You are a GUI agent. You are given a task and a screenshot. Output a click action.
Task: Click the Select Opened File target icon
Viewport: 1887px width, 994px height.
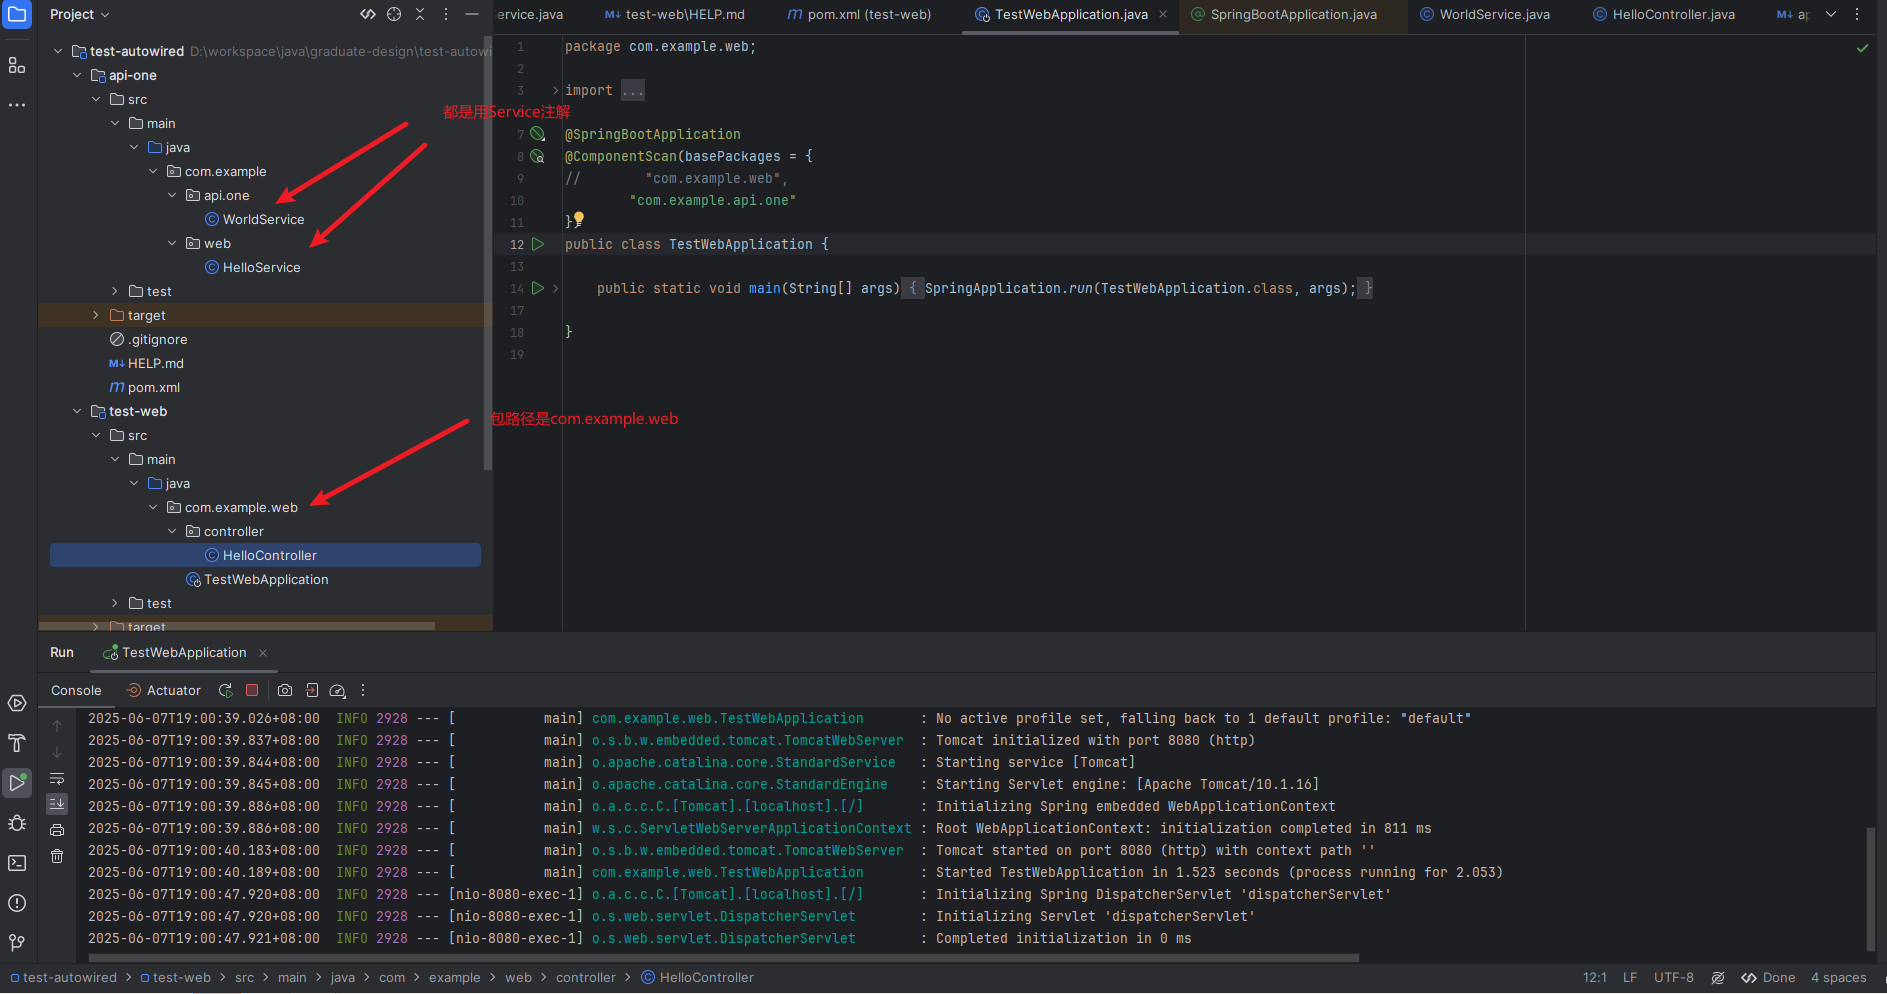click(x=394, y=14)
